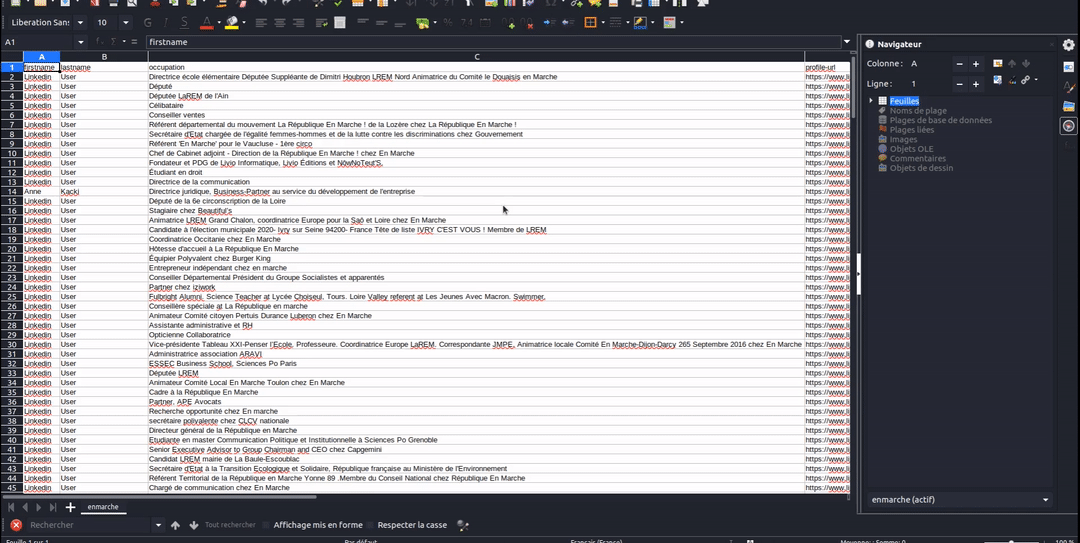Open borders dropdown arrow
1080x543 pixels.
pos(603,23)
